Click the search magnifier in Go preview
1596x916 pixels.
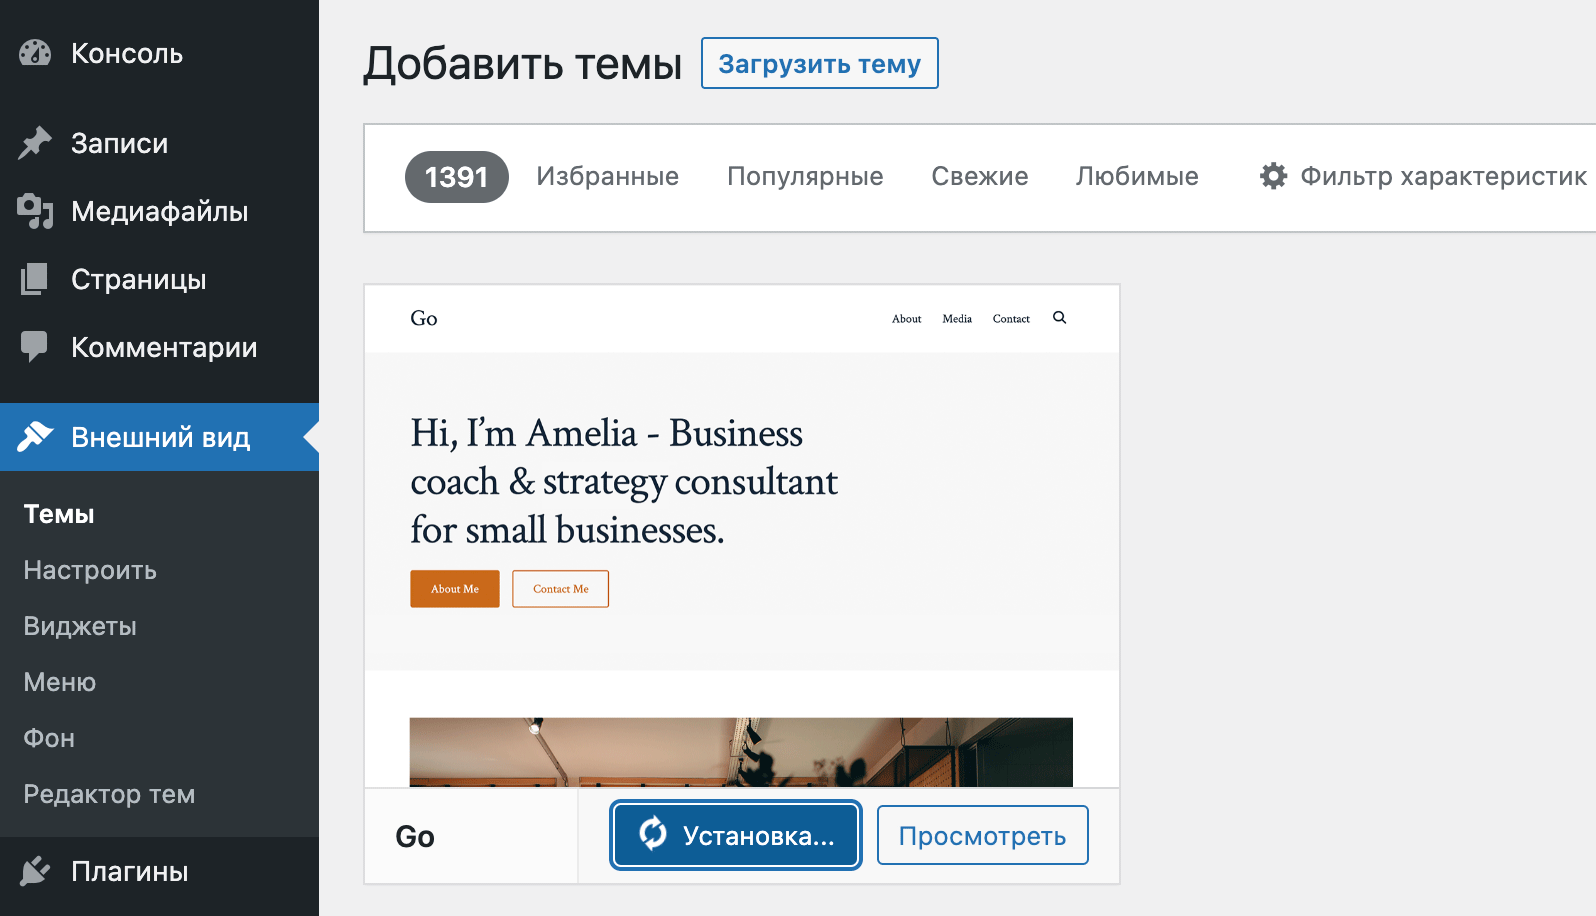coord(1060,318)
